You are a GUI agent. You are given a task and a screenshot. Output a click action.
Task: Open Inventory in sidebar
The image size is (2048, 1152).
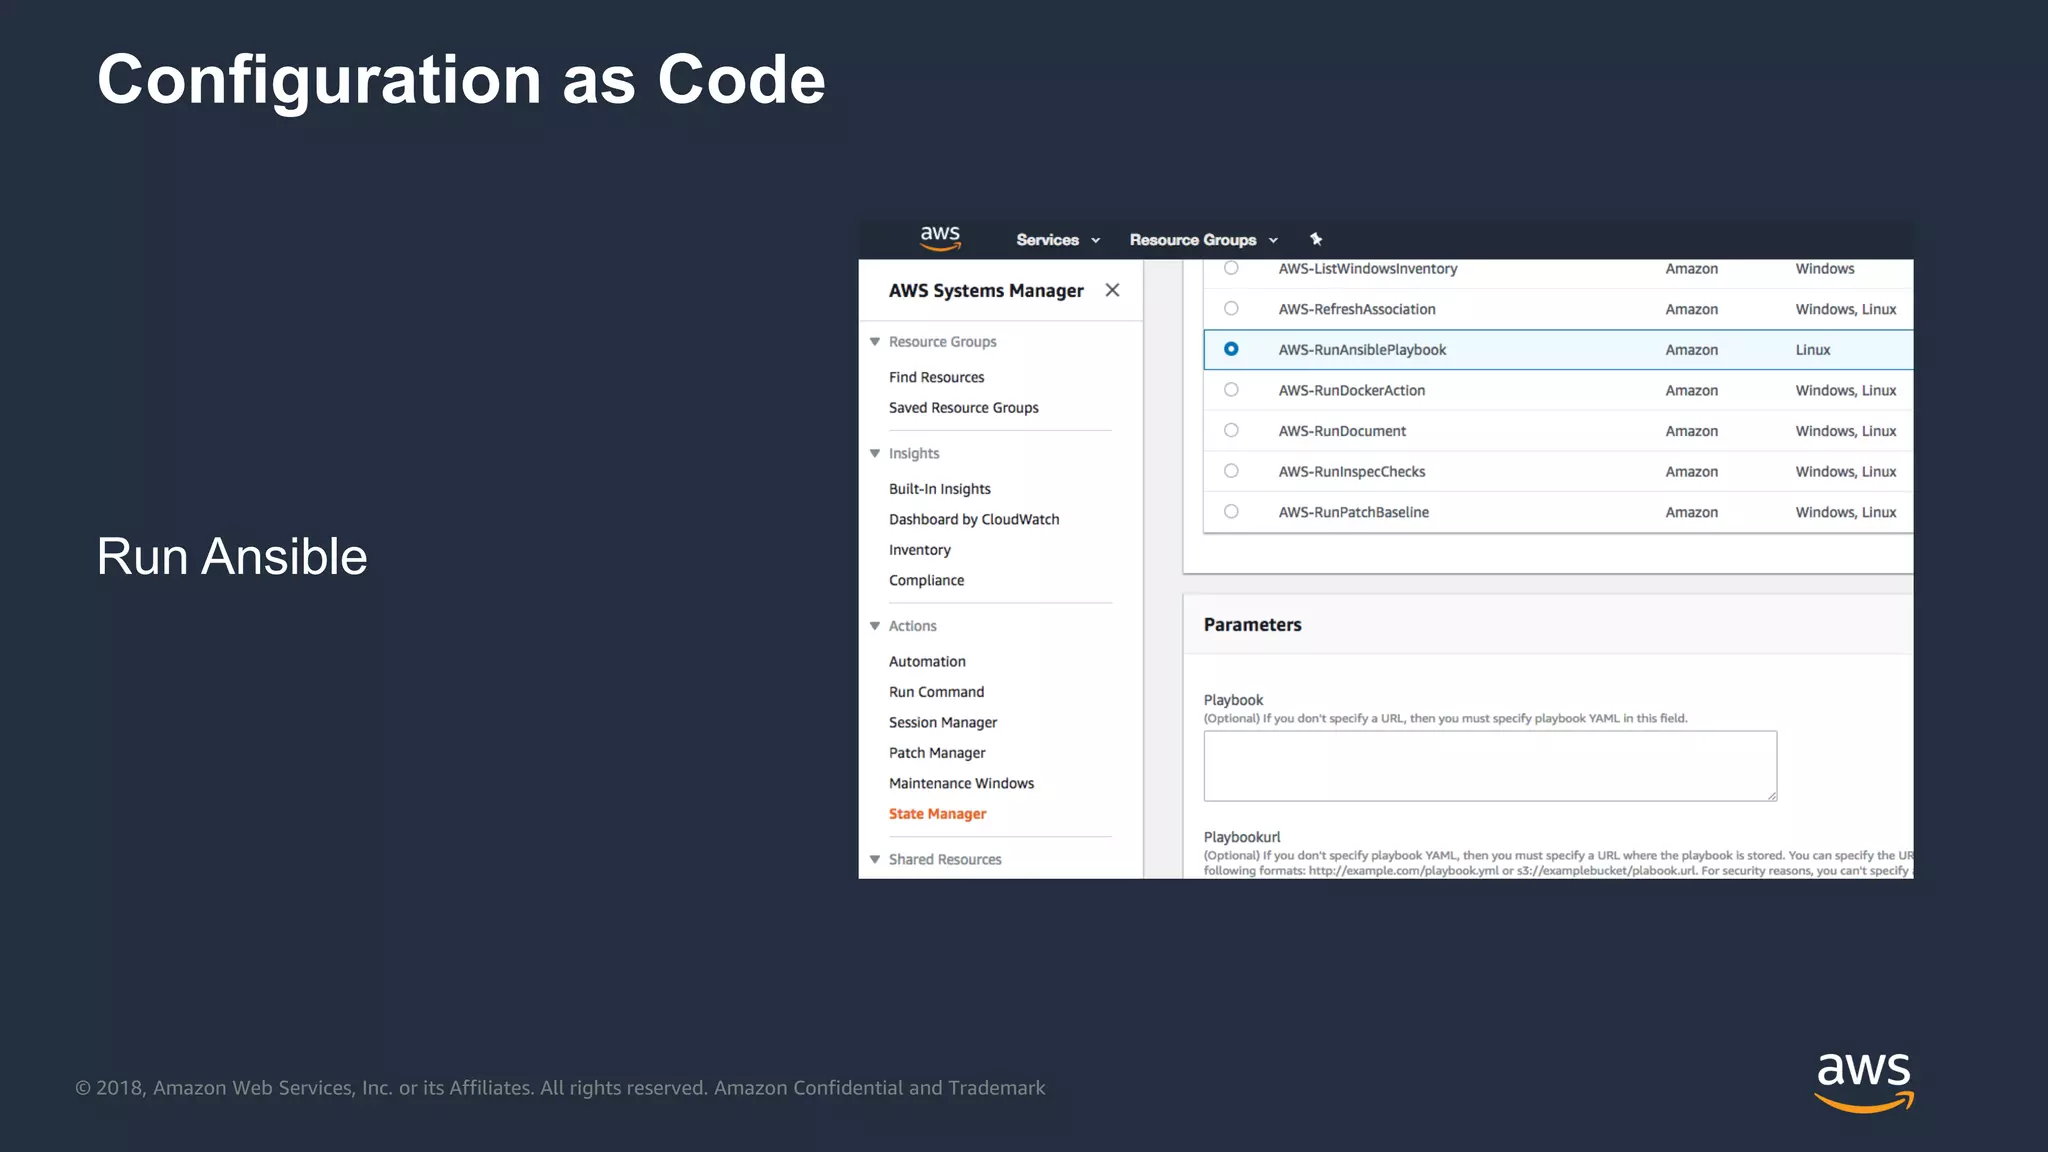pos(919,550)
